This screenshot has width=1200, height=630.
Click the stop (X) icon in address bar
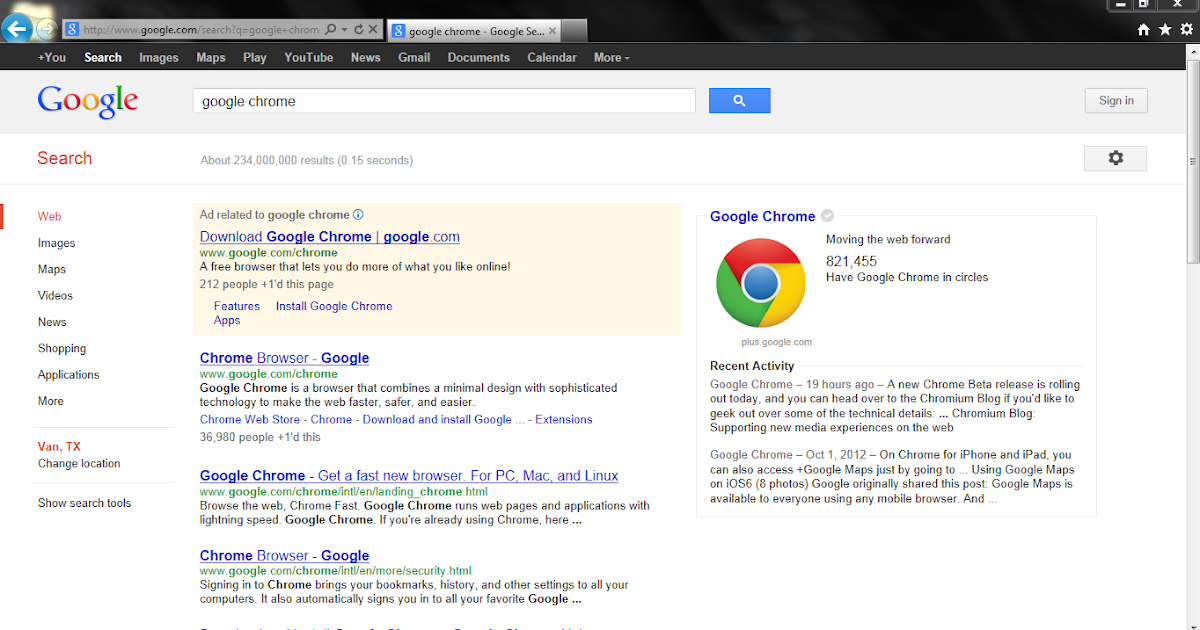point(374,30)
